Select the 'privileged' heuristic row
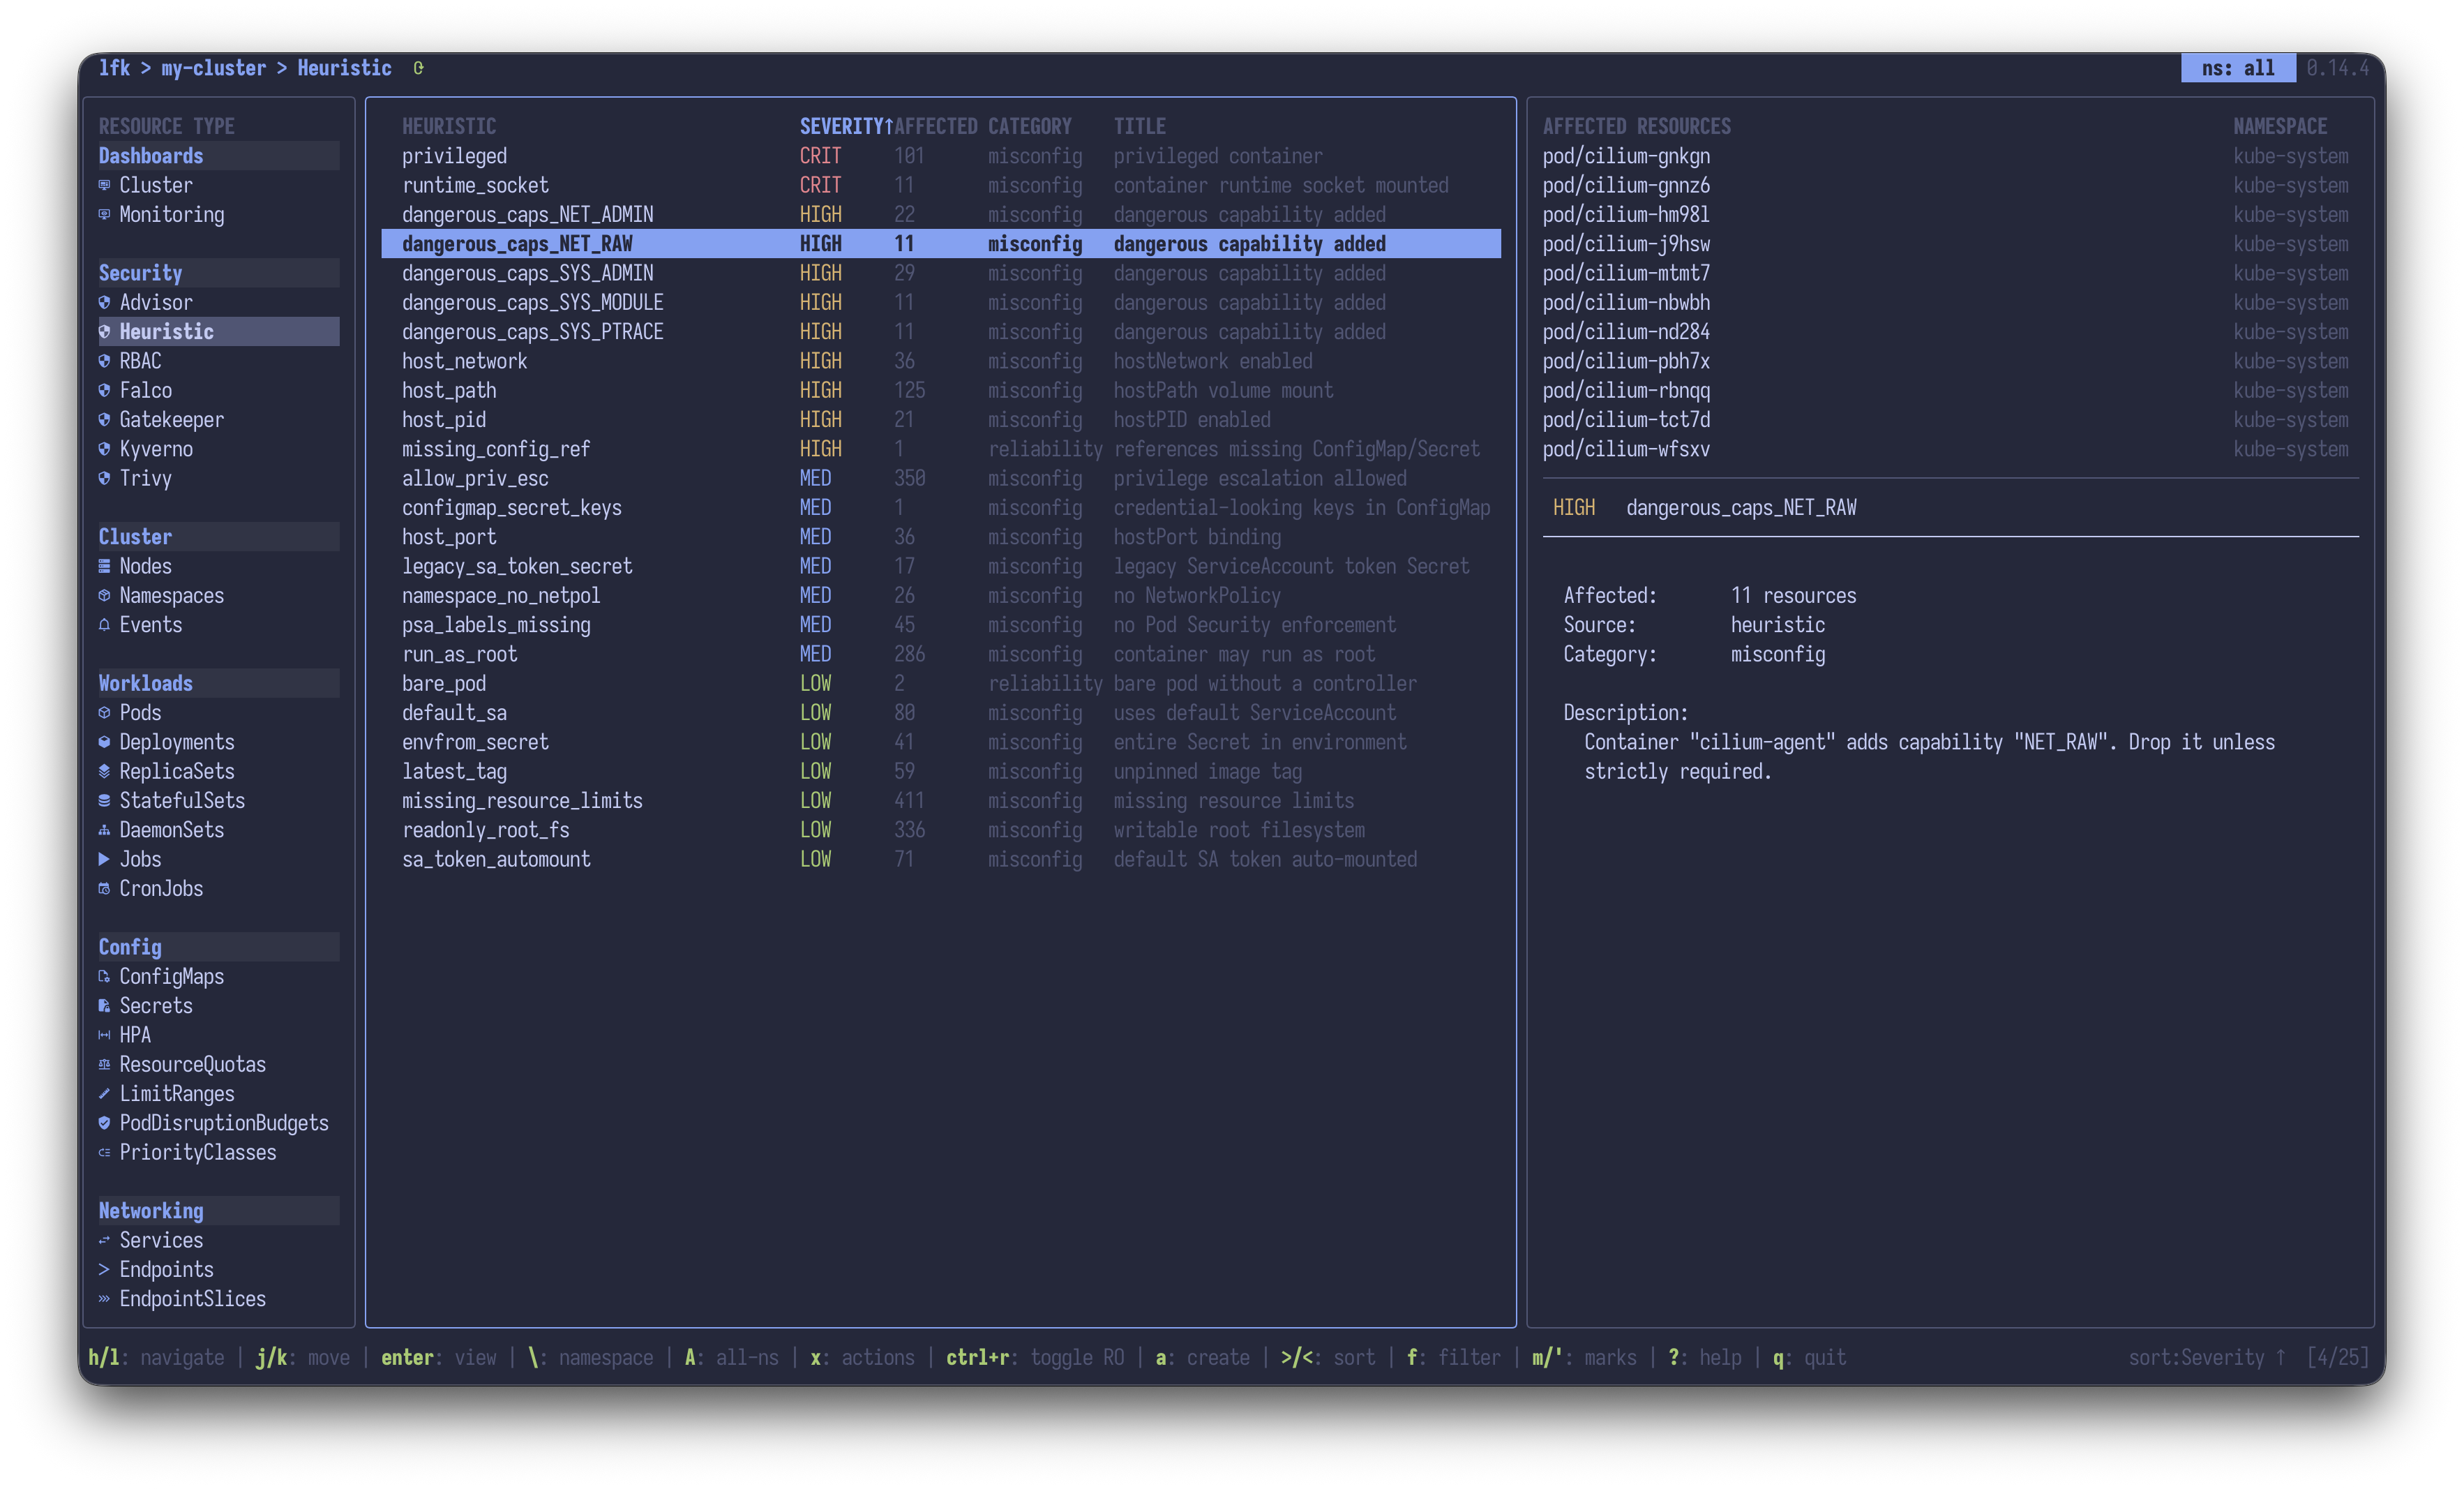 coord(941,156)
